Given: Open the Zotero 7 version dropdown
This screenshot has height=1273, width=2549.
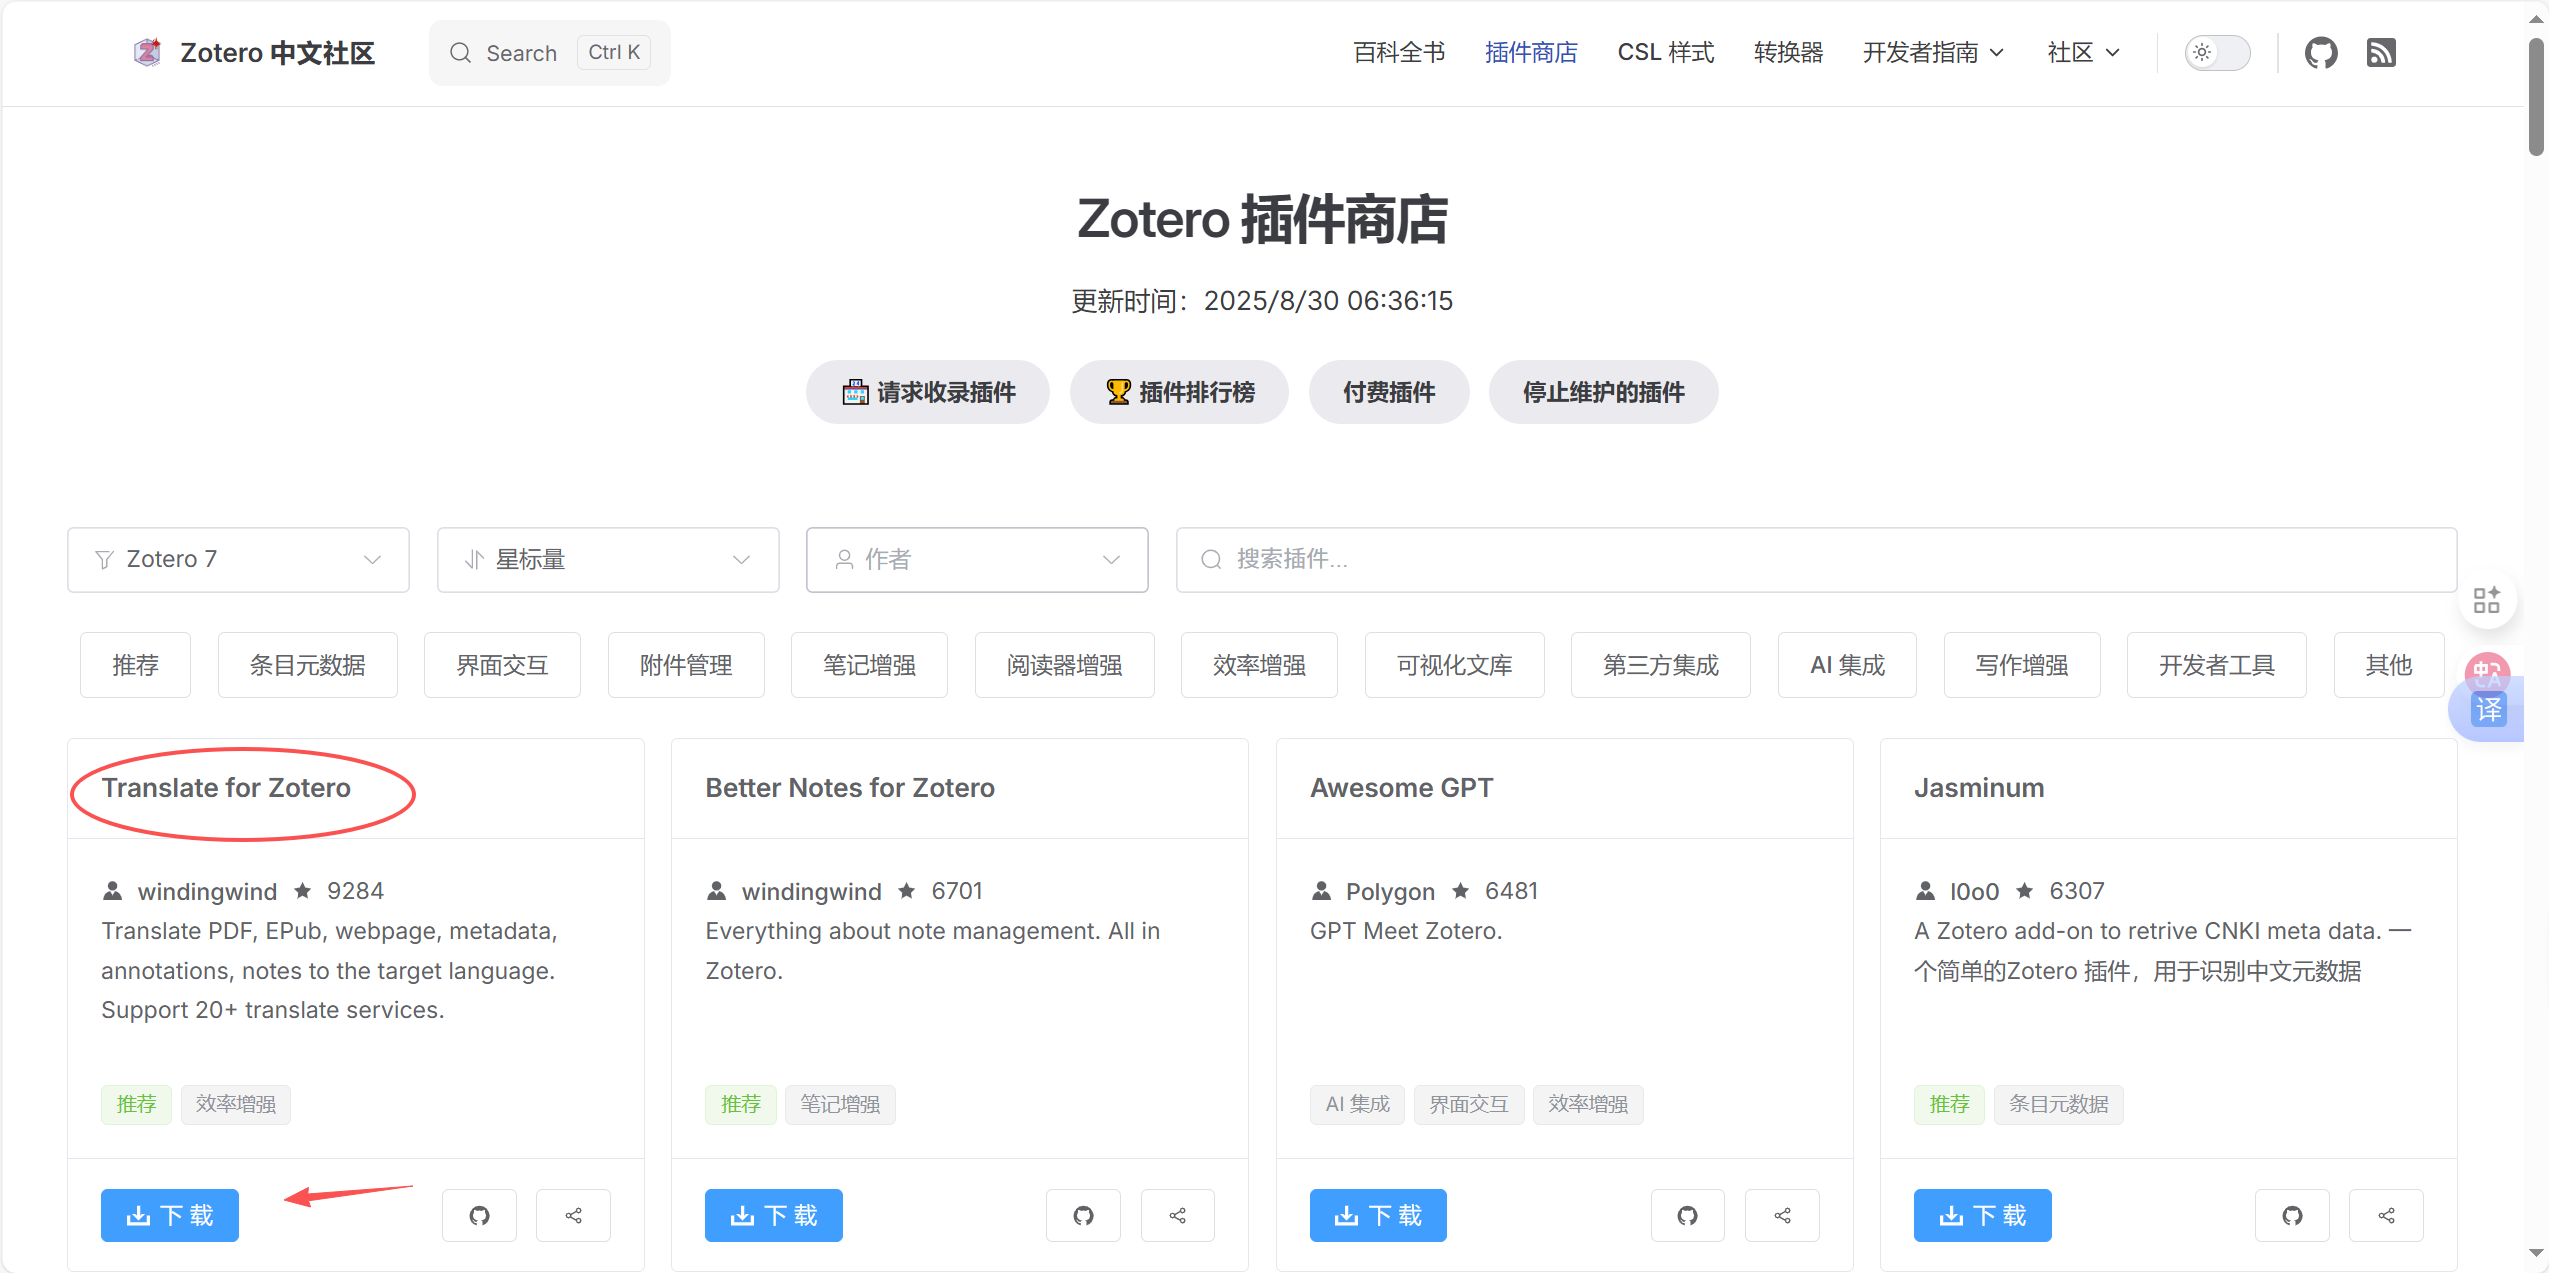Looking at the screenshot, I should coord(238,559).
